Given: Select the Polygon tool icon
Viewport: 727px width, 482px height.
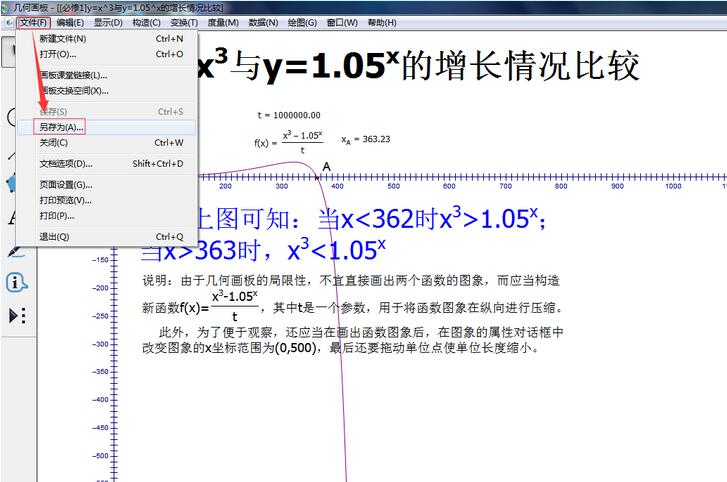Looking at the screenshot, I should pos(11,183).
